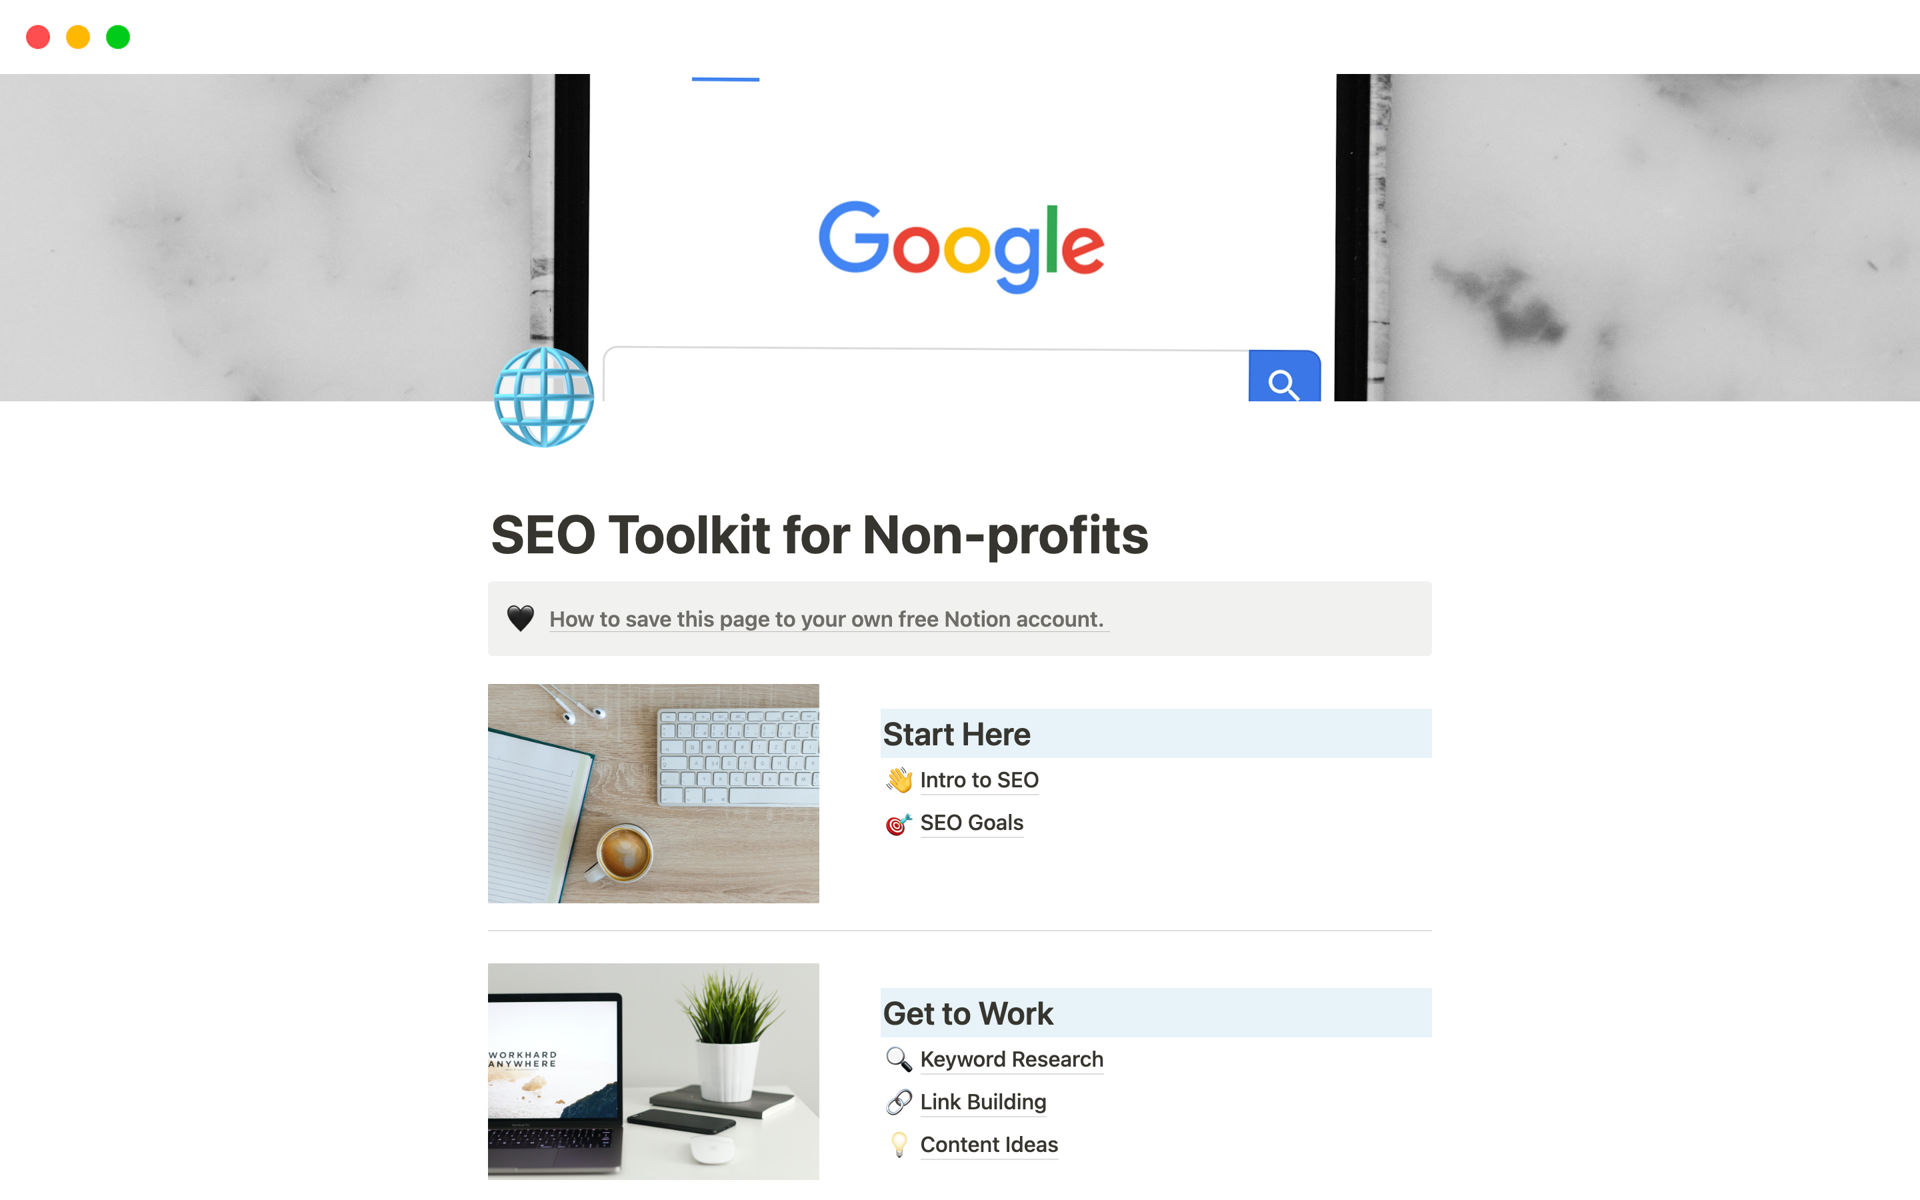Click the Link Building icon
The height and width of the screenshot is (1200, 1920).
[897, 1100]
